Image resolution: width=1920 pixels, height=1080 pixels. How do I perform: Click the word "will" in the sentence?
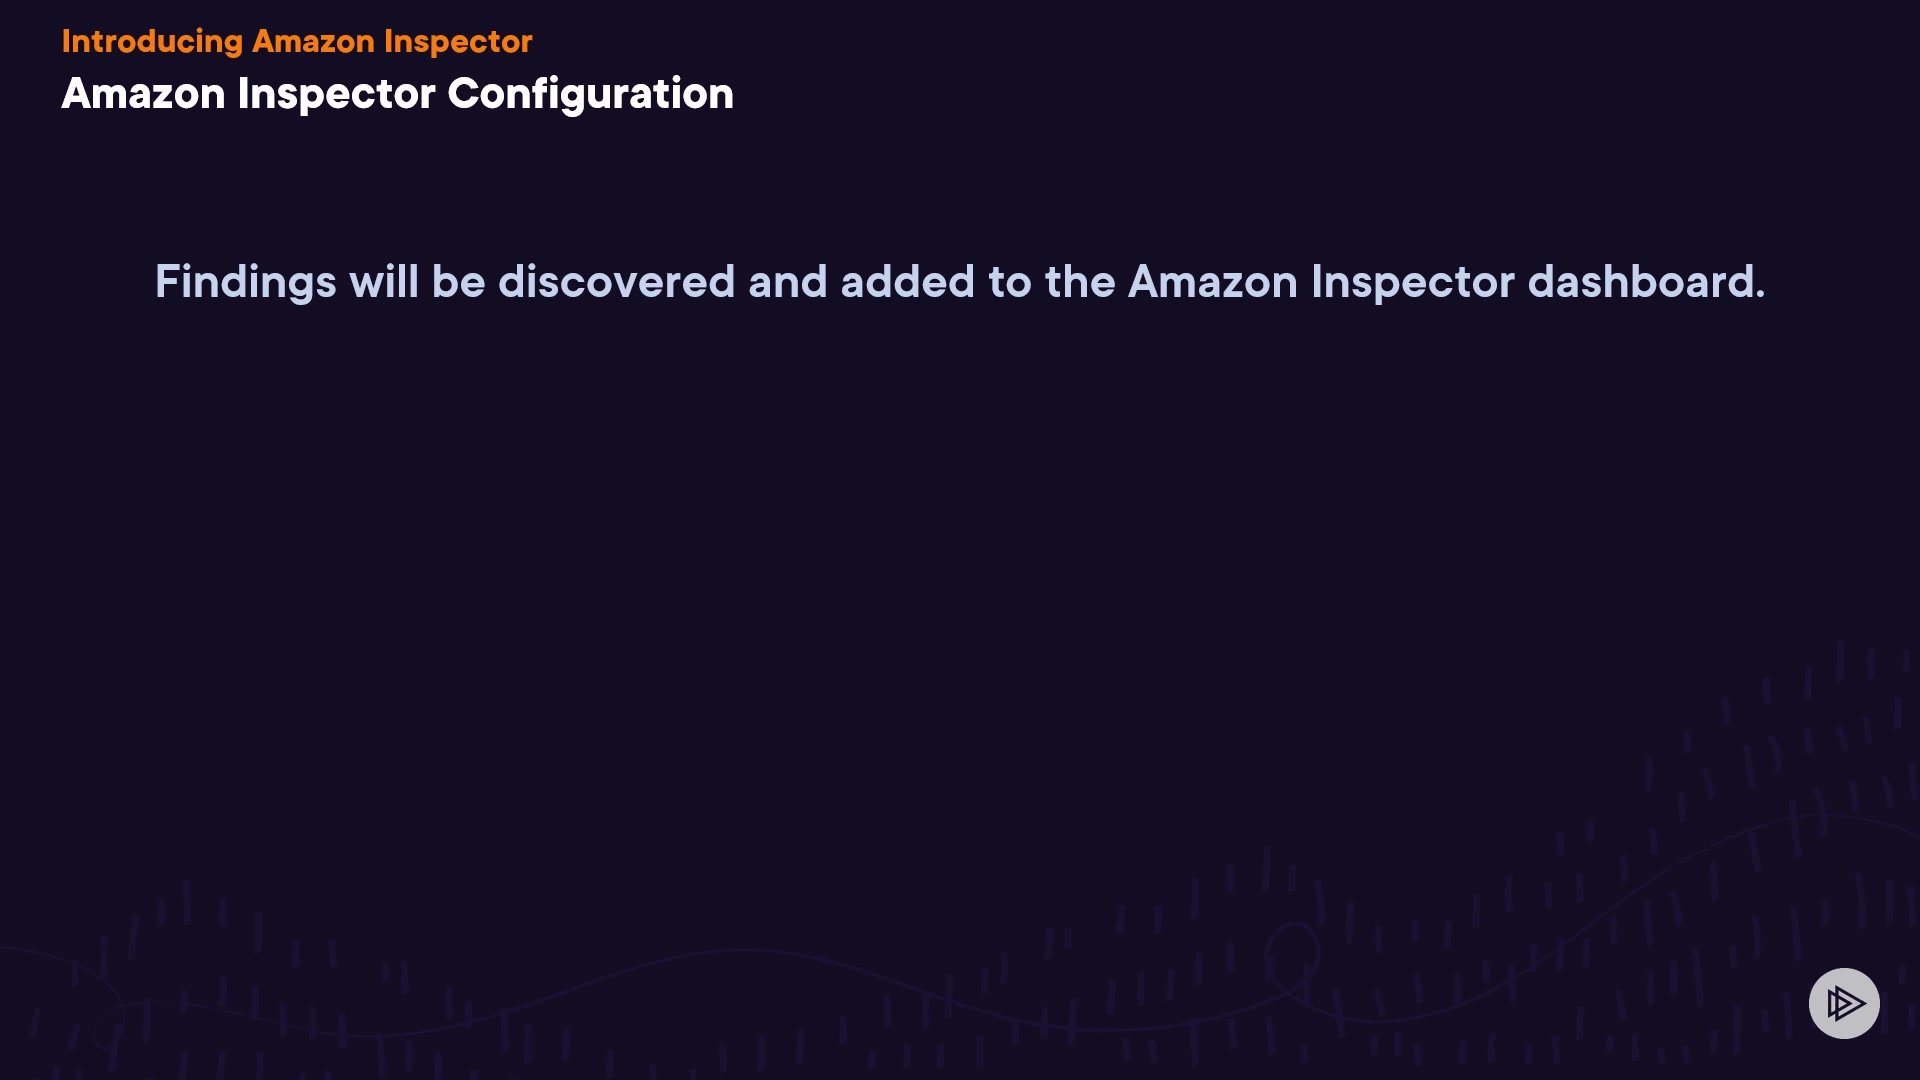pyautogui.click(x=383, y=282)
